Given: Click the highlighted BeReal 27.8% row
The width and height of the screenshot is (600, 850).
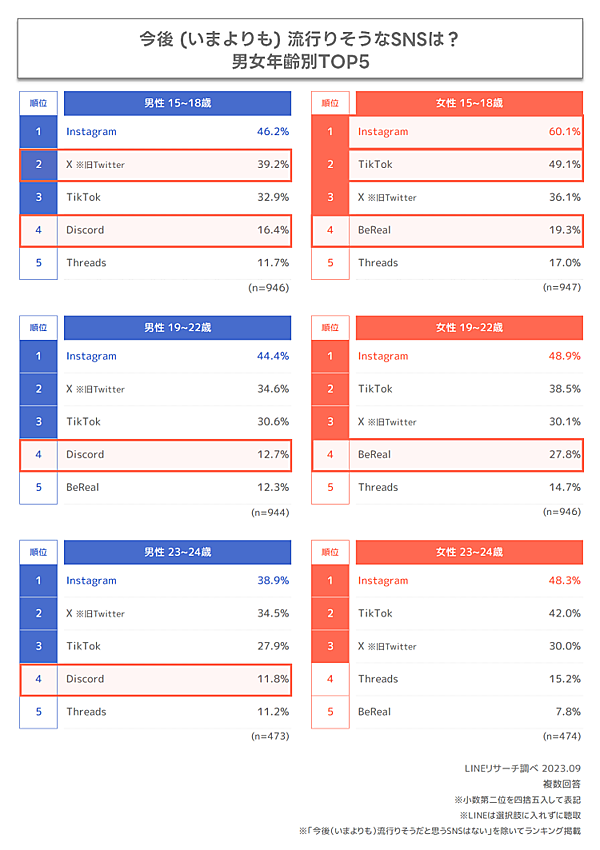Looking at the screenshot, I should [469, 455].
